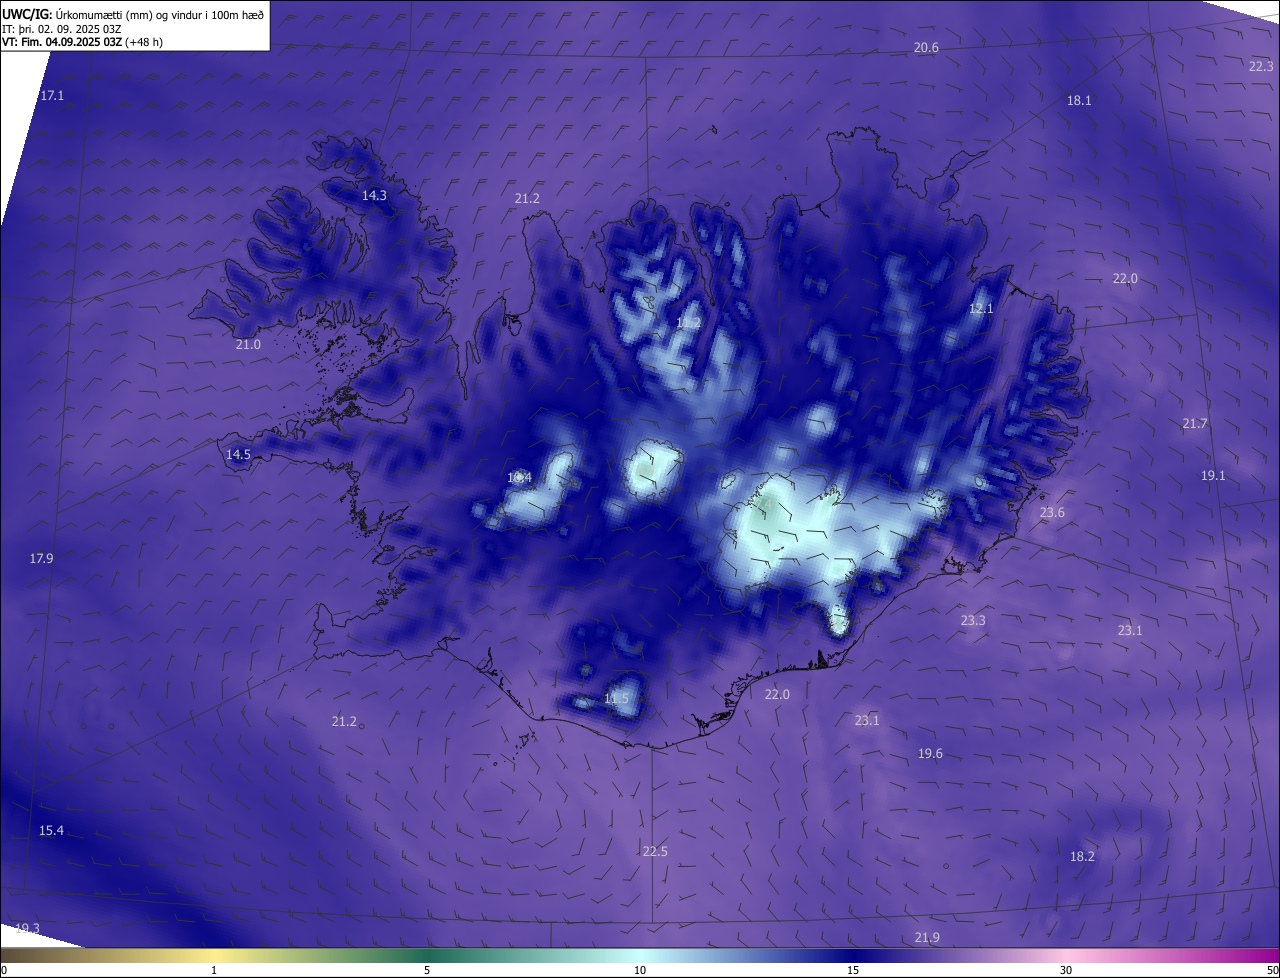This screenshot has width=1280, height=978.
Task: Click the wind value 19.6 on the map
Action: tap(930, 753)
